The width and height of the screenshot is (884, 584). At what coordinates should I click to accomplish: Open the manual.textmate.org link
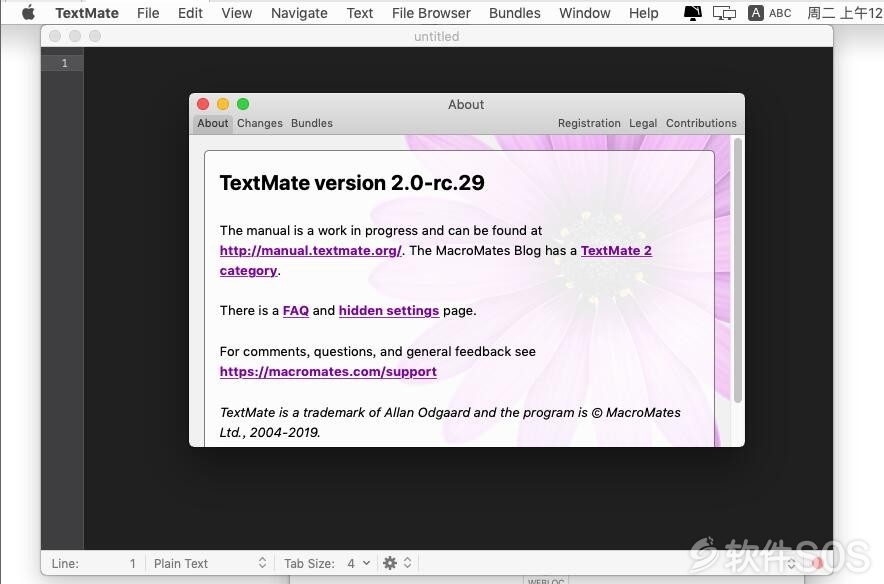coord(311,250)
